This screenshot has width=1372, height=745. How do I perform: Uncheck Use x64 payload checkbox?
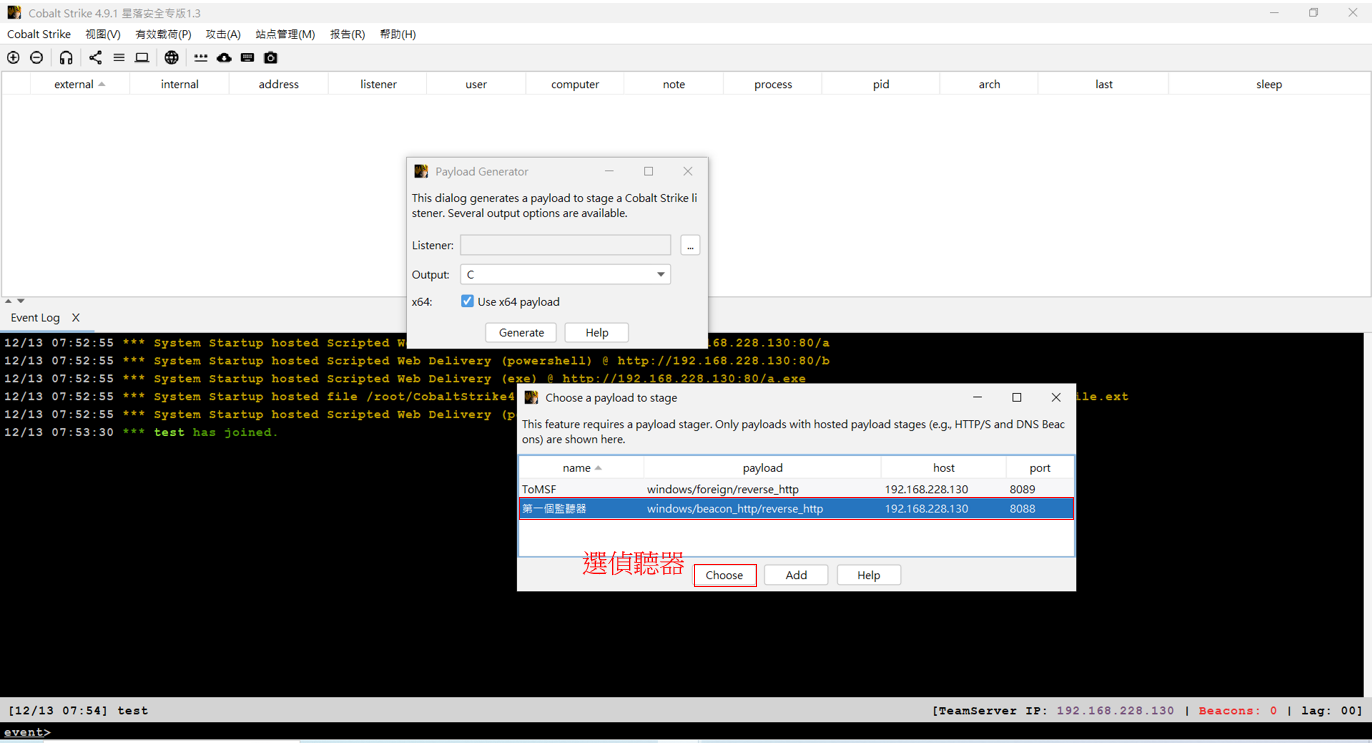point(467,301)
